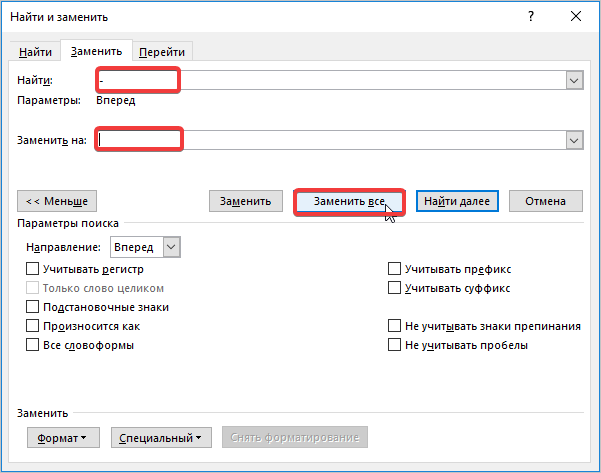Expand the Найти field history dropdown
Image resolution: width=601 pixels, height=473 pixels.
(x=574, y=81)
